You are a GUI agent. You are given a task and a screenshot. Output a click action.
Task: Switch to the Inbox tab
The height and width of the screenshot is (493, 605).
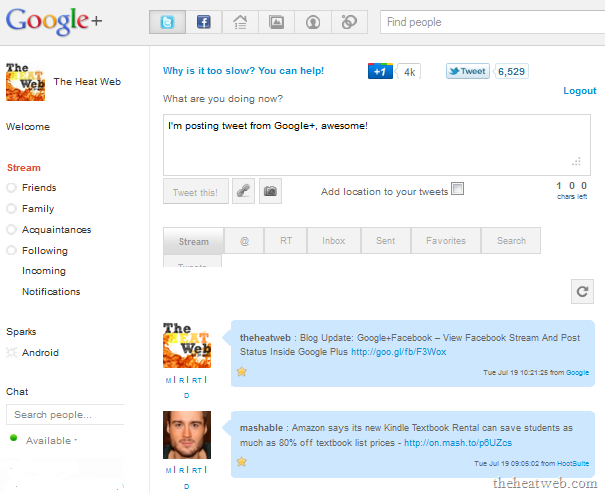pyautogui.click(x=334, y=241)
